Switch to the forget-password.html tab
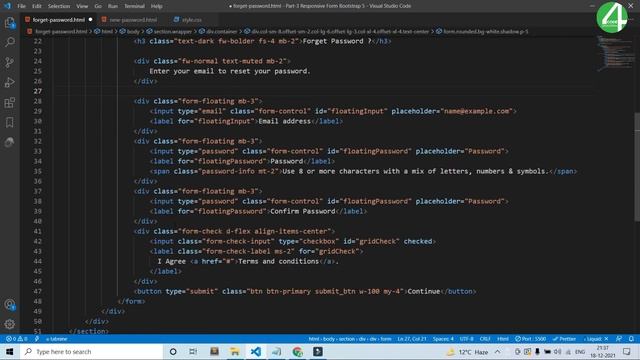The width and height of the screenshot is (640, 360). pos(58,20)
